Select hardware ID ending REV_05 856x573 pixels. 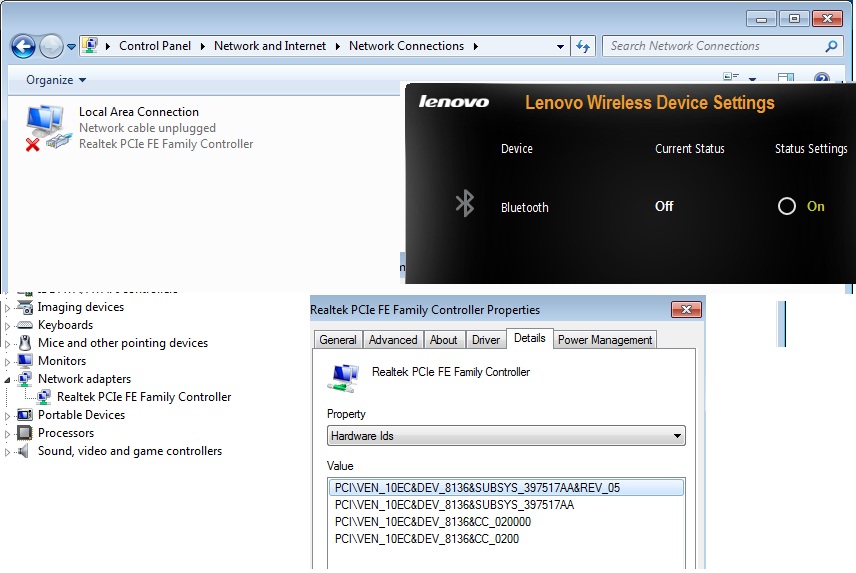[506, 487]
